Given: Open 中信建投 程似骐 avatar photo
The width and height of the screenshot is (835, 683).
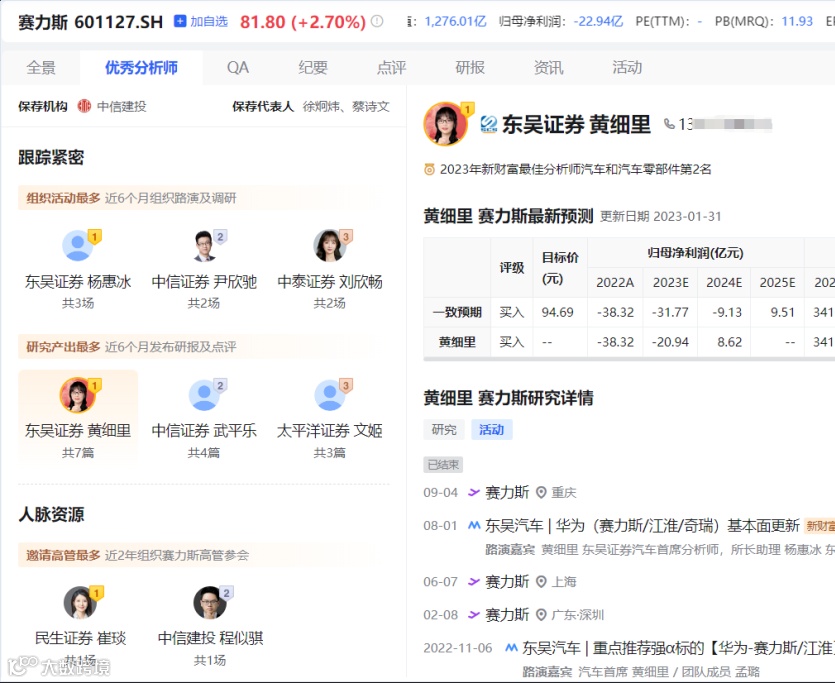Looking at the screenshot, I should [x=210, y=602].
